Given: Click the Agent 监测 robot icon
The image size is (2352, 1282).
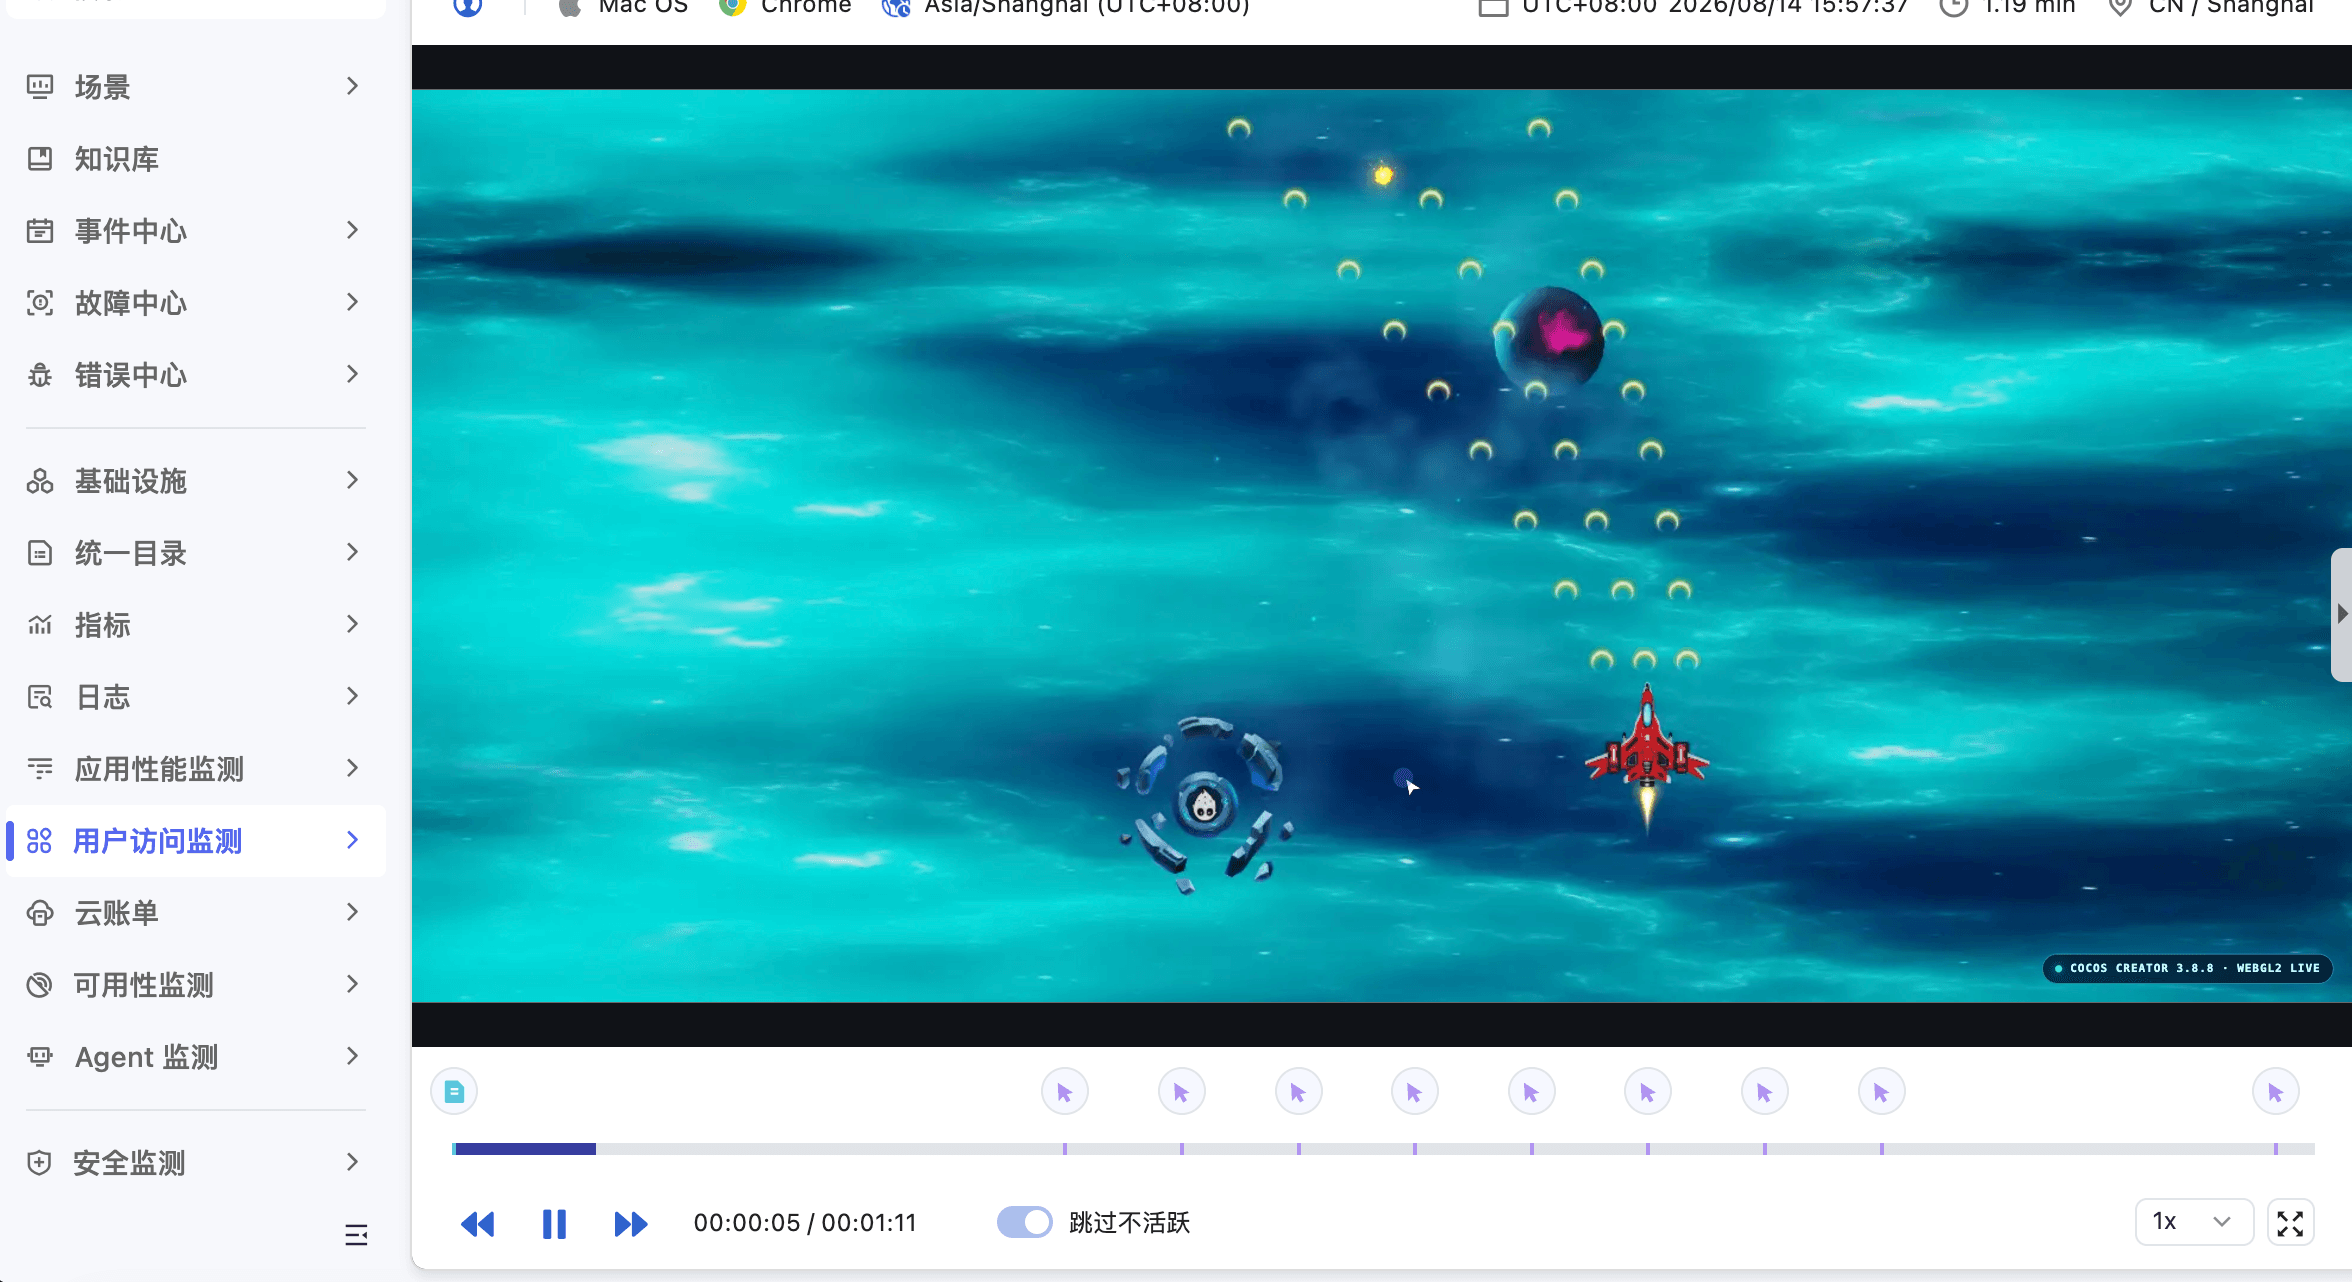Looking at the screenshot, I should (40, 1057).
